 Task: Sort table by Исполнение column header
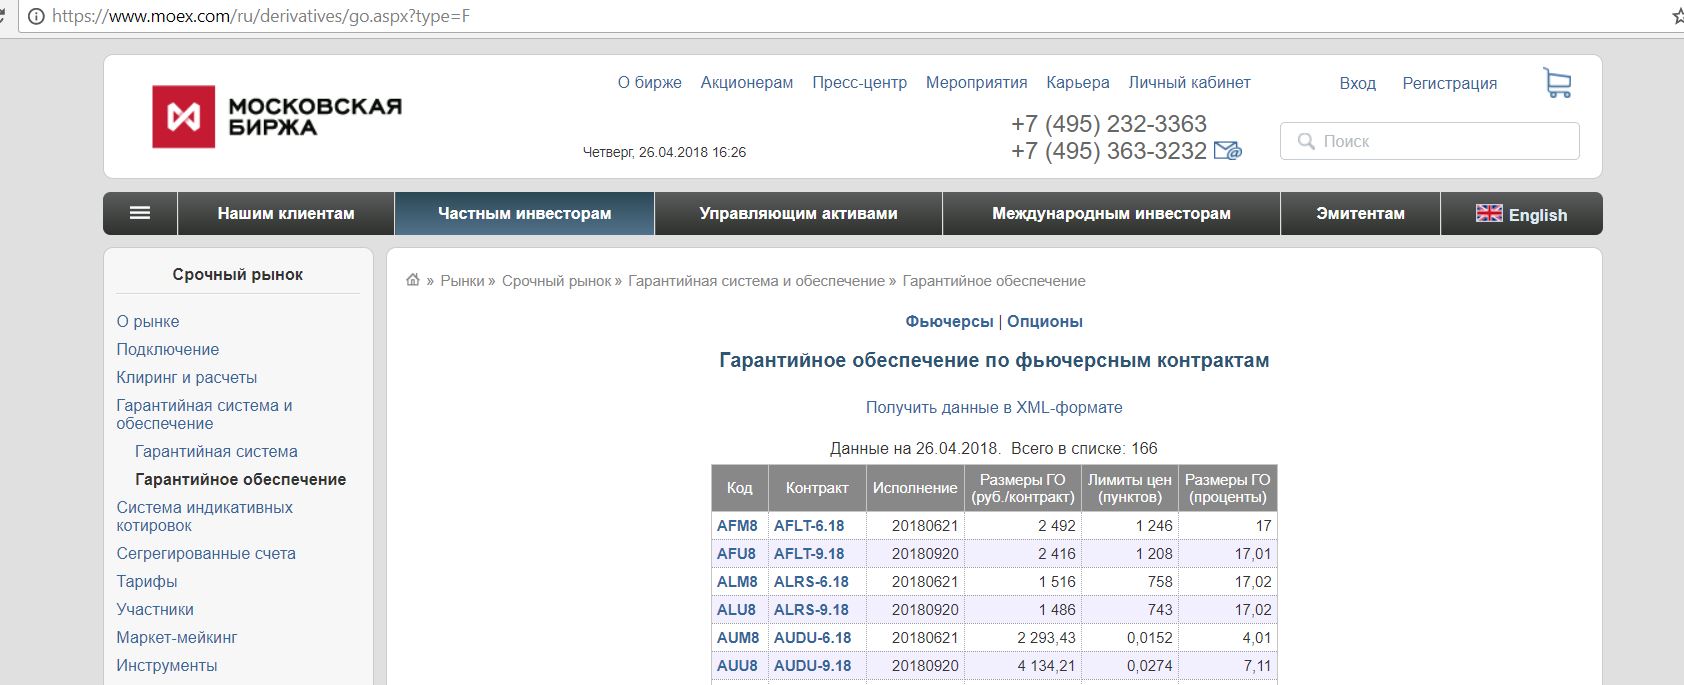pos(914,488)
